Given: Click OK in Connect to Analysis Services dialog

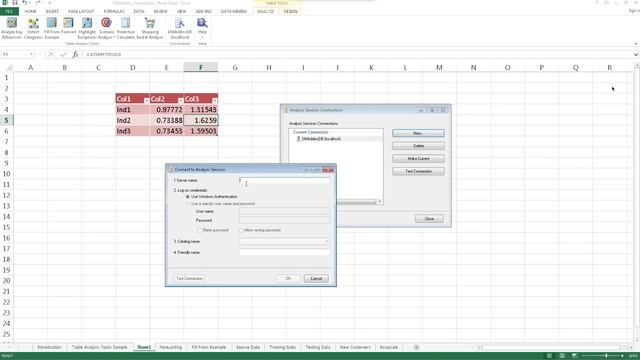Looking at the screenshot, I should [x=288, y=278].
